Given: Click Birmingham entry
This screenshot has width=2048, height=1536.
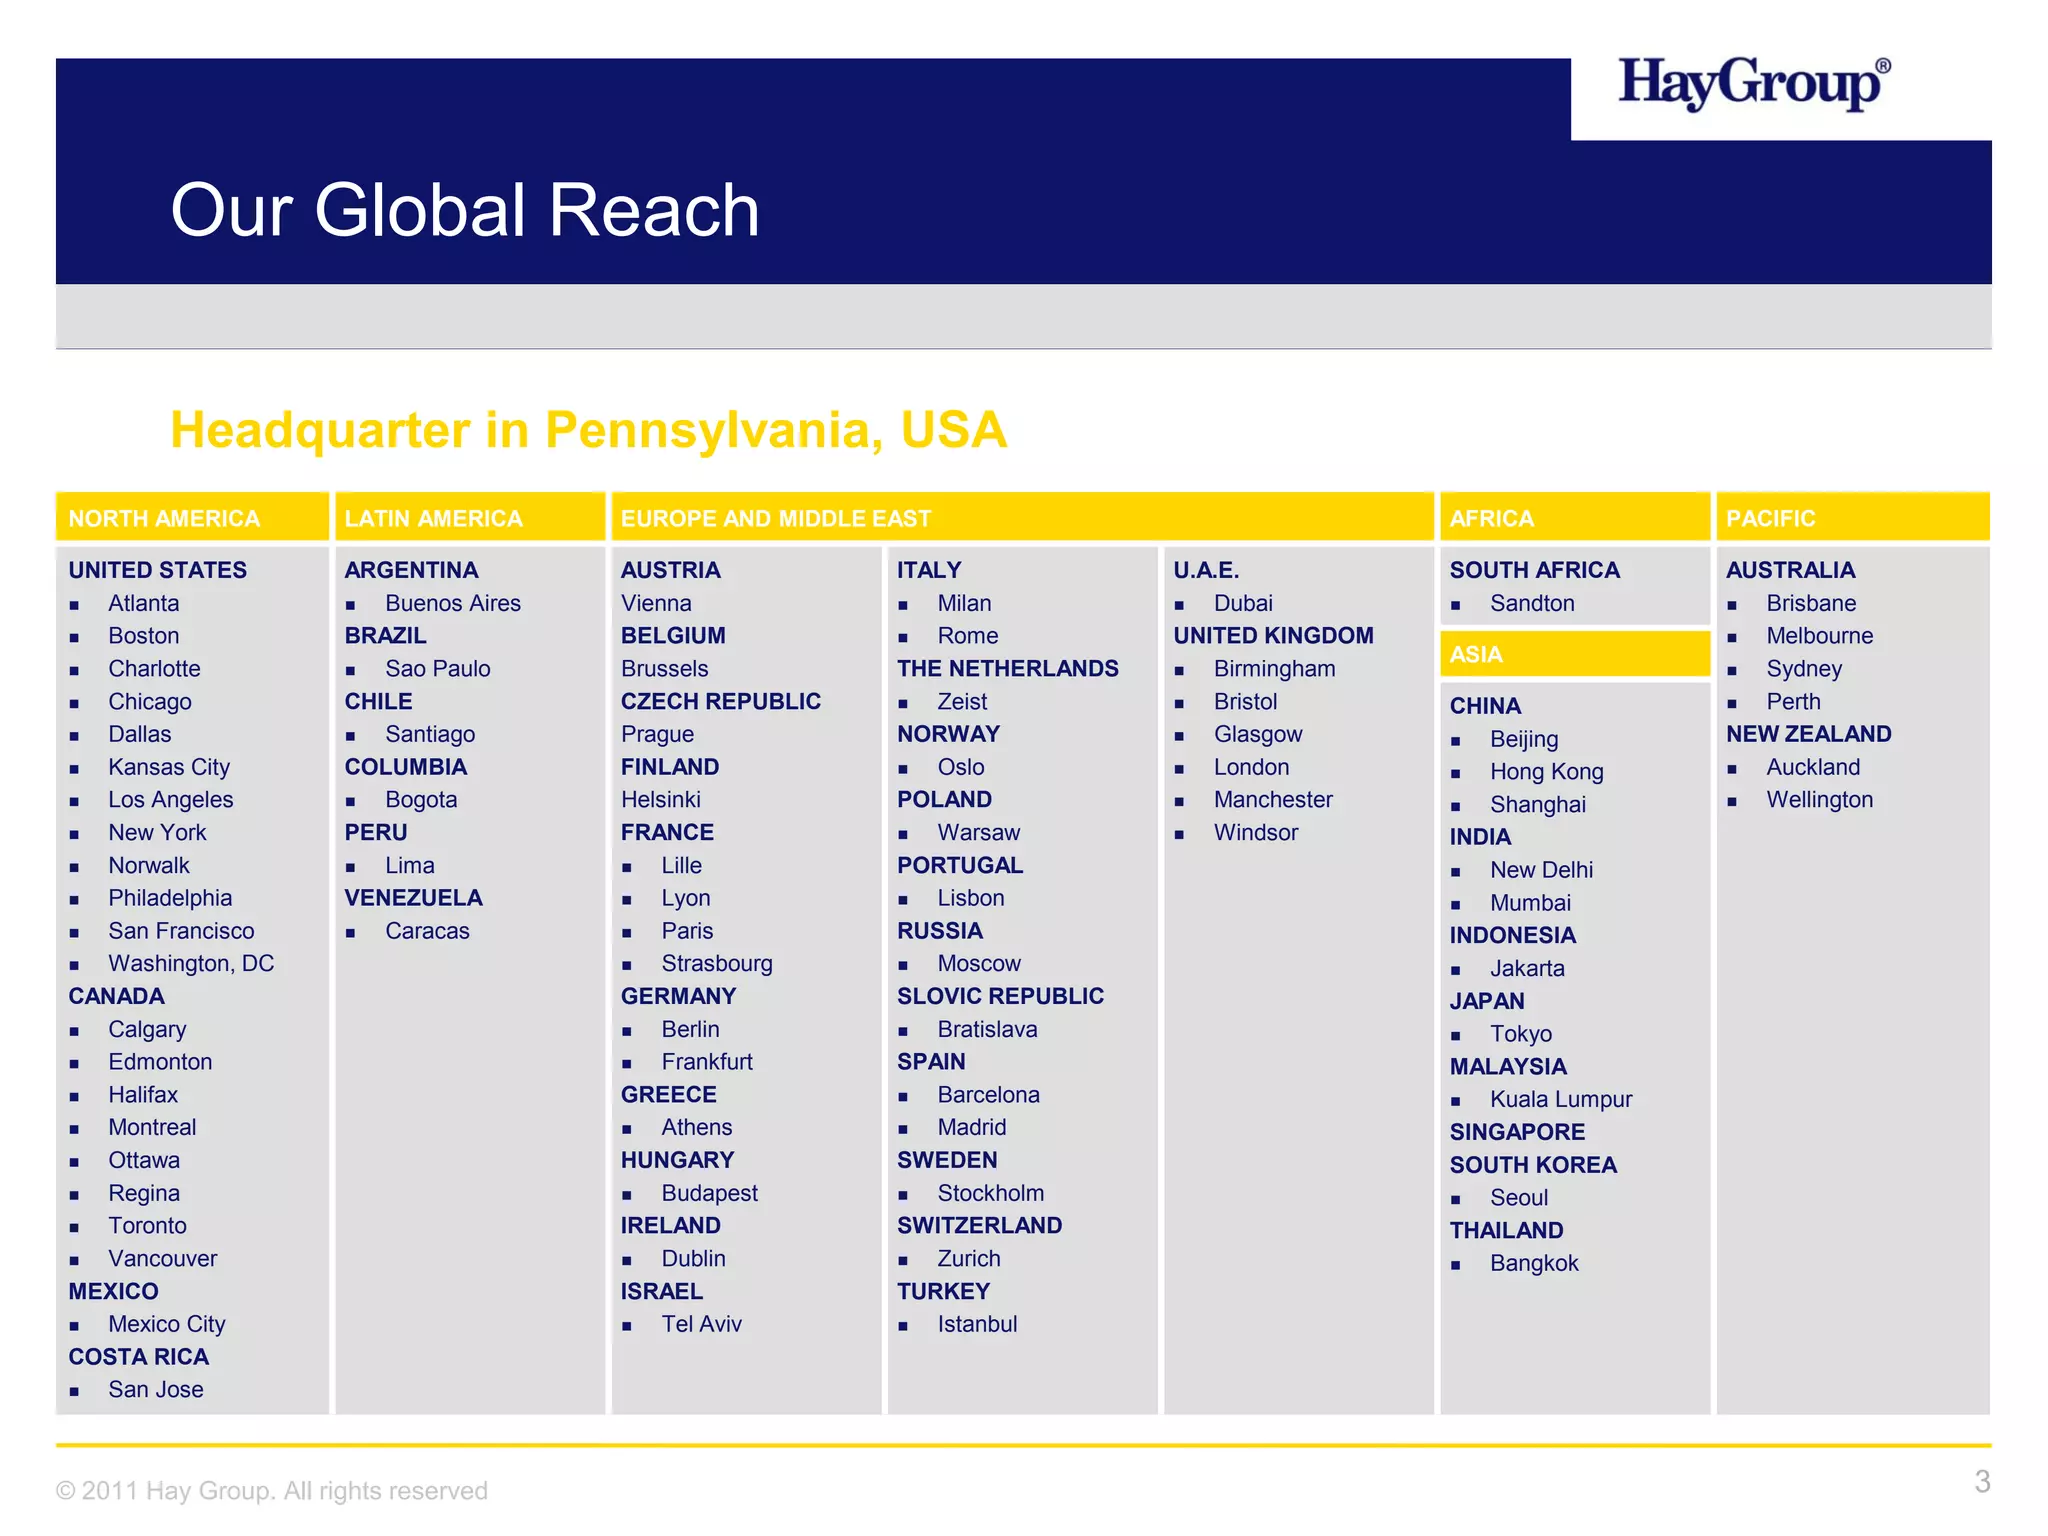Looking at the screenshot, I should pyautogui.click(x=1274, y=669).
